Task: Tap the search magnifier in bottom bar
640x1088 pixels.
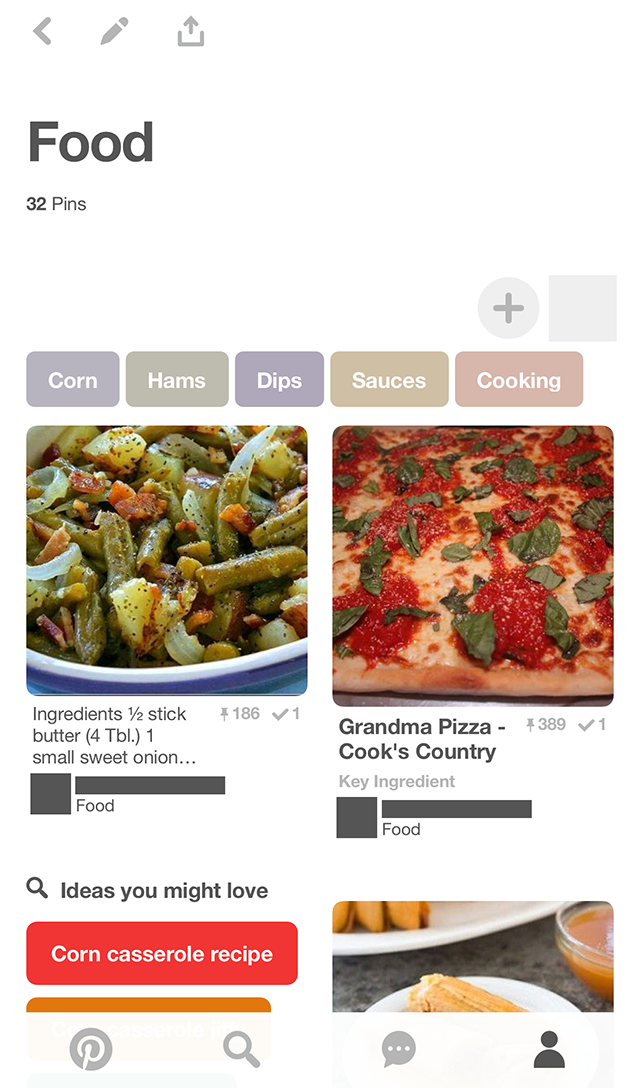Action: pos(241,1048)
